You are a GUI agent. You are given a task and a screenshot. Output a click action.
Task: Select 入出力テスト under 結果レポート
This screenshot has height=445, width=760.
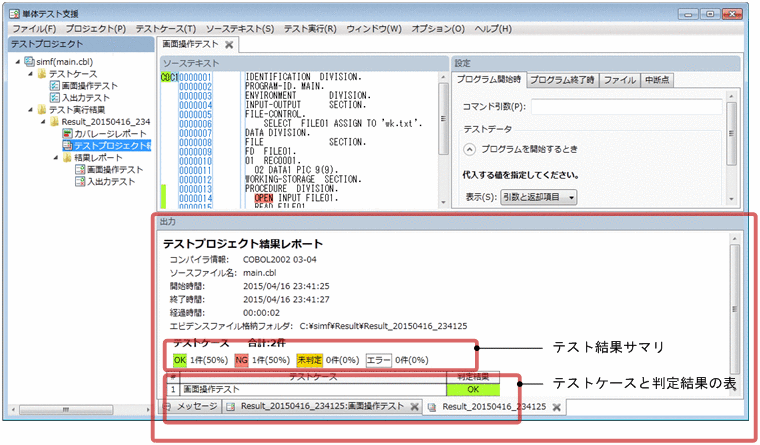coord(111,181)
